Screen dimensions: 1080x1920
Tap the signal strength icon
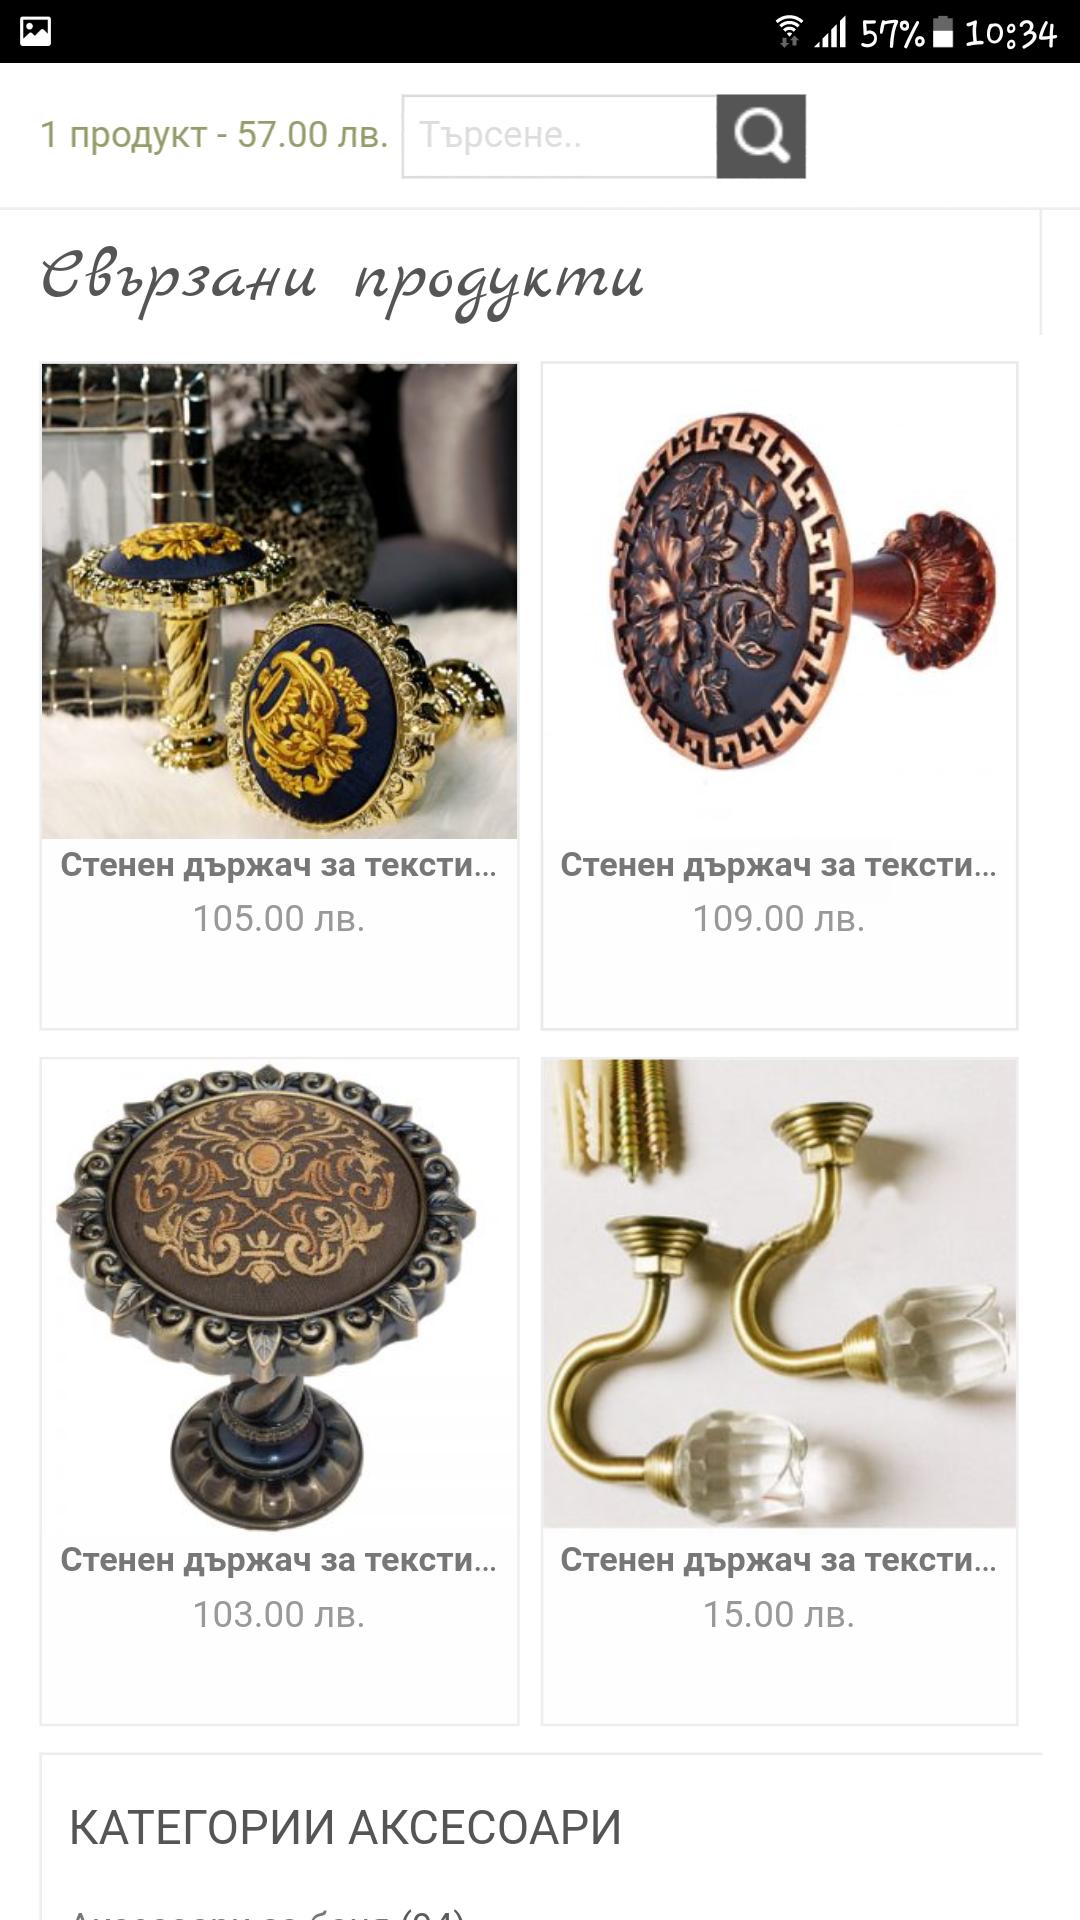click(830, 32)
